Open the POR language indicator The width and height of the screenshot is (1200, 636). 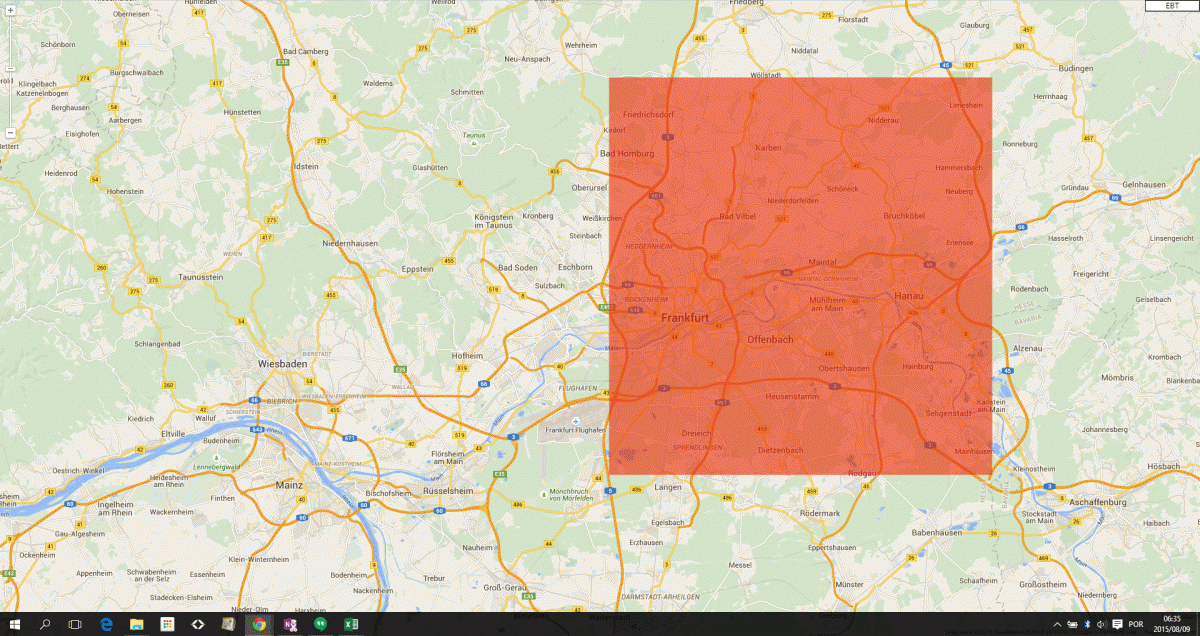point(1136,624)
